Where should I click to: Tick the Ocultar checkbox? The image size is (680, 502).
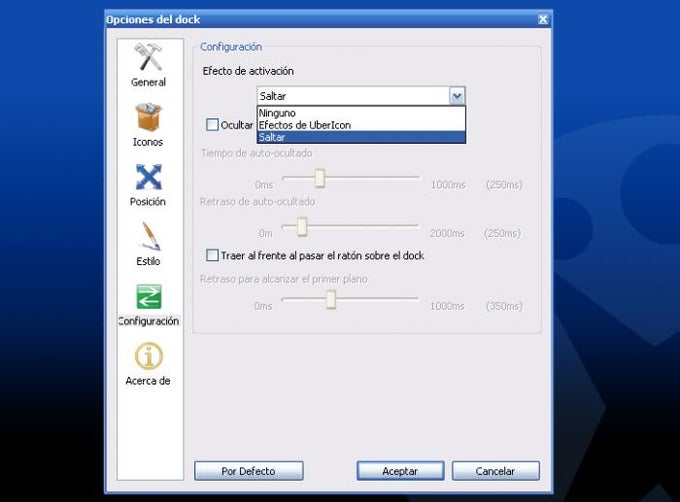pos(212,125)
